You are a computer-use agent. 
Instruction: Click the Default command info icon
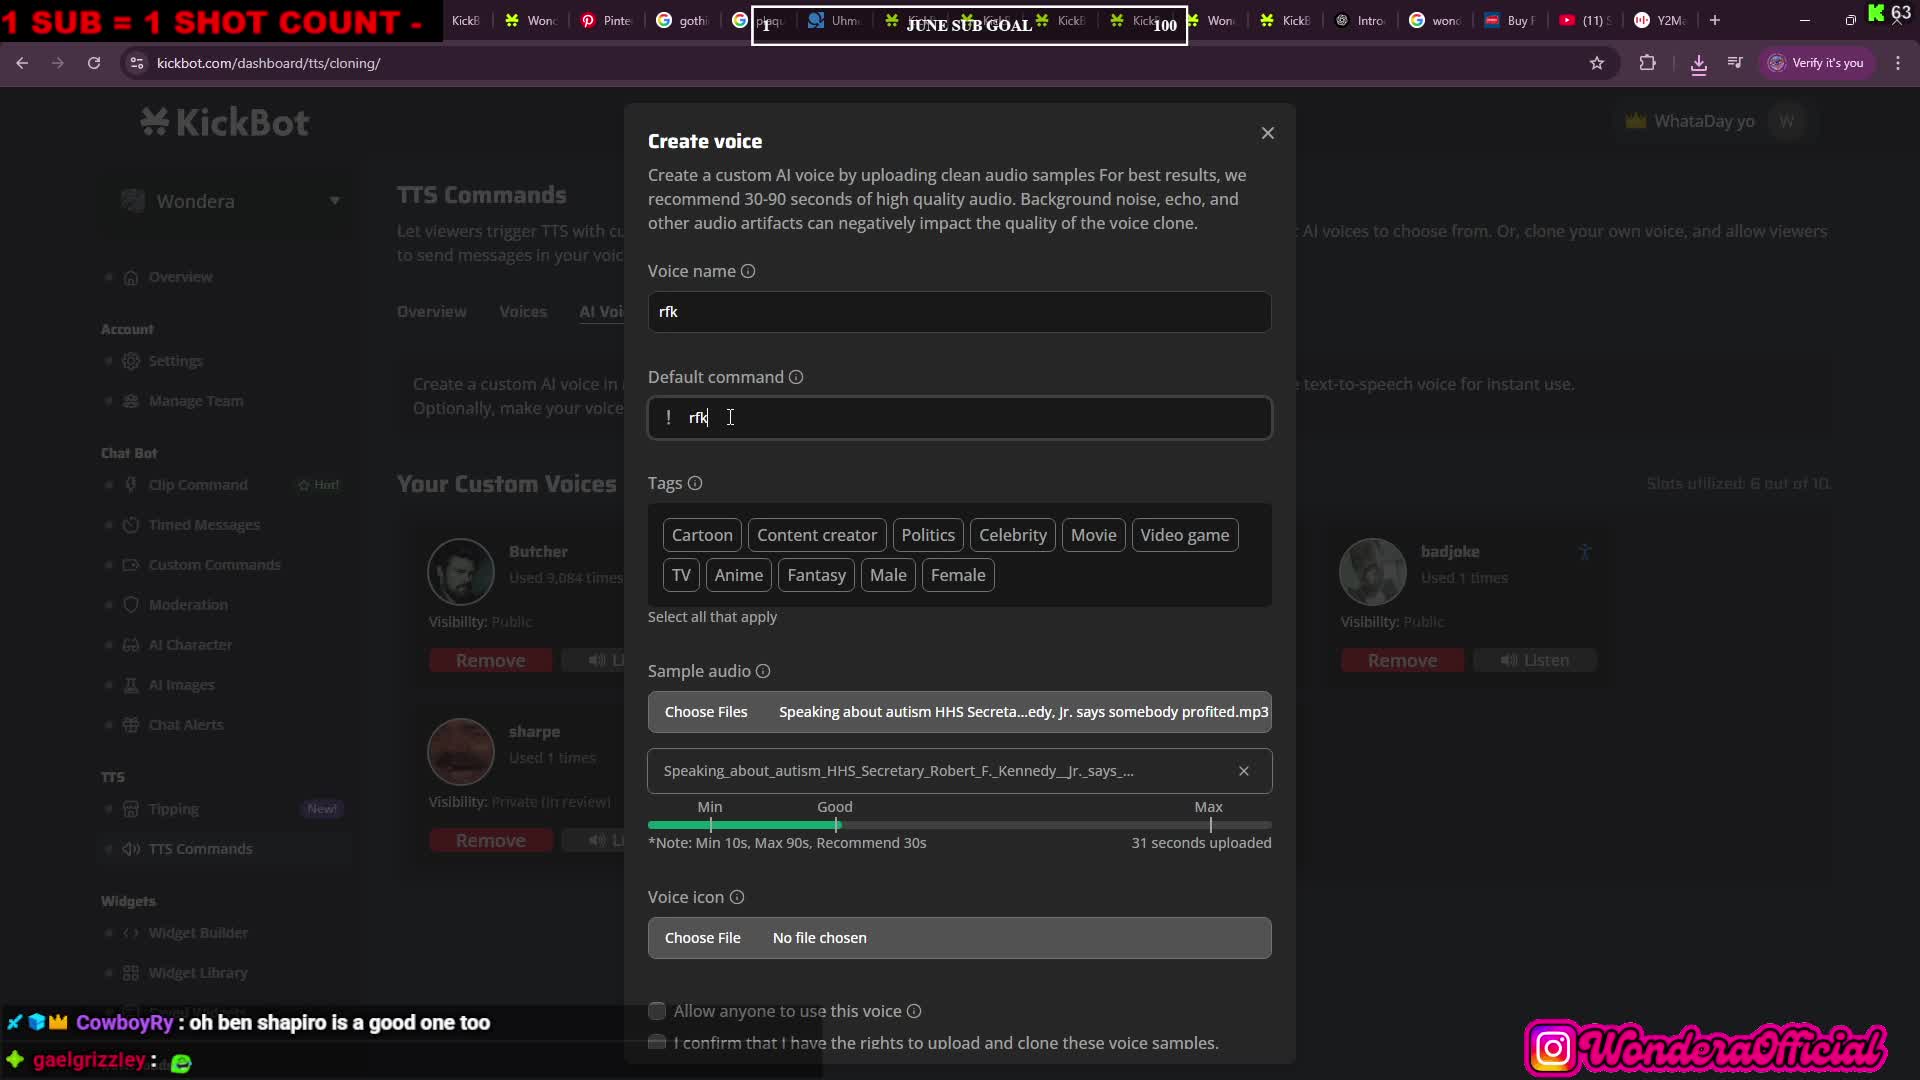796,377
